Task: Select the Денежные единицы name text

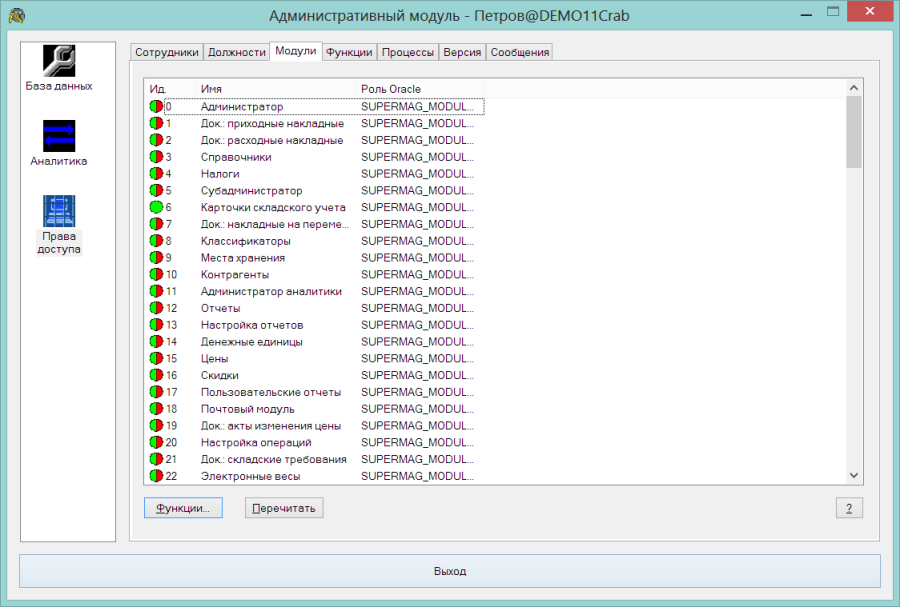Action: pos(251,342)
